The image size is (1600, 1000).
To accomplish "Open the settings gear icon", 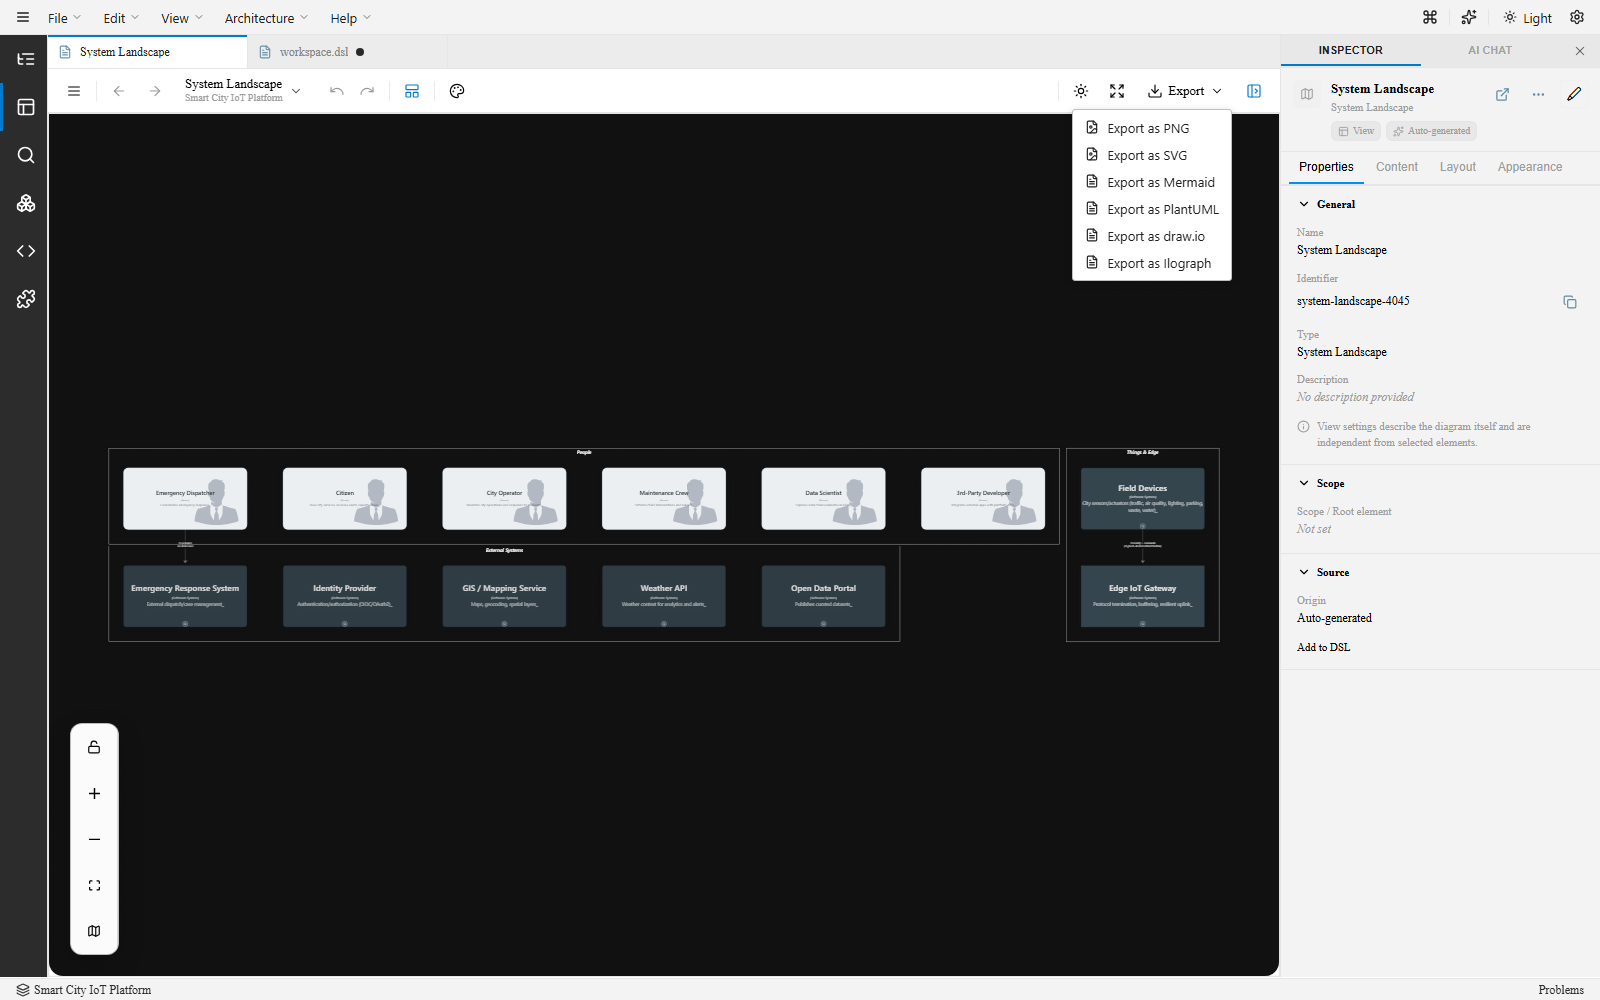I will [1577, 17].
